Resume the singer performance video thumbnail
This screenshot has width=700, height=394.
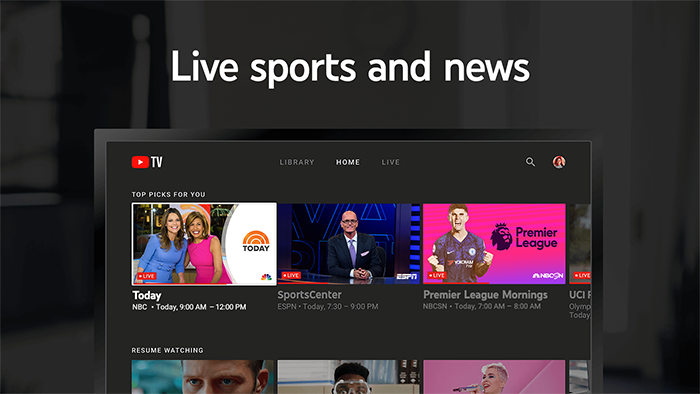click(x=494, y=377)
